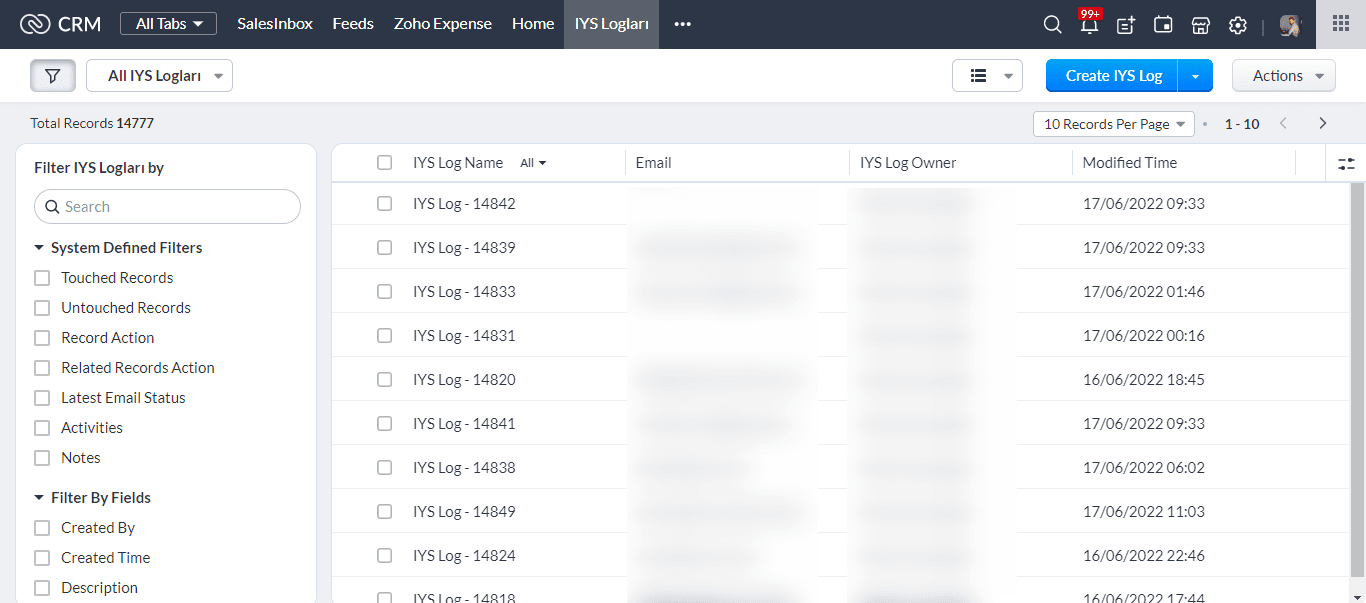Sort by Modified Time column header
This screenshot has height=603, width=1366.
(1130, 163)
